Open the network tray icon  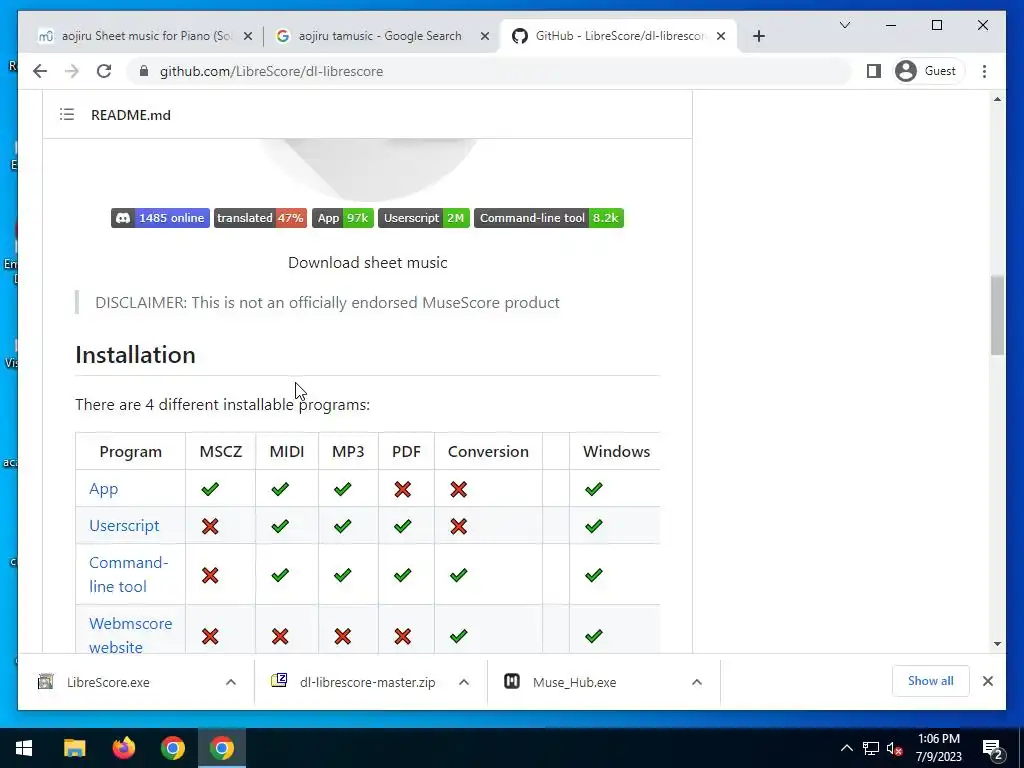click(x=871, y=748)
